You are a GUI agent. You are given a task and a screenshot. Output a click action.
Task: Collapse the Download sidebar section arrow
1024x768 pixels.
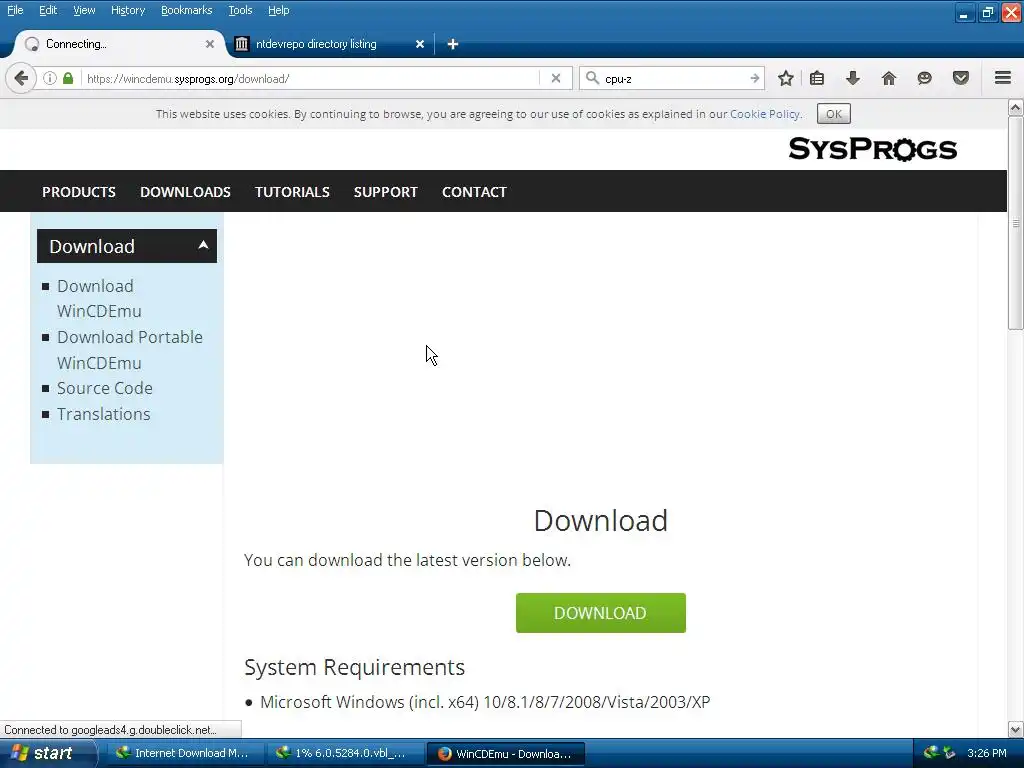pyautogui.click(x=203, y=245)
